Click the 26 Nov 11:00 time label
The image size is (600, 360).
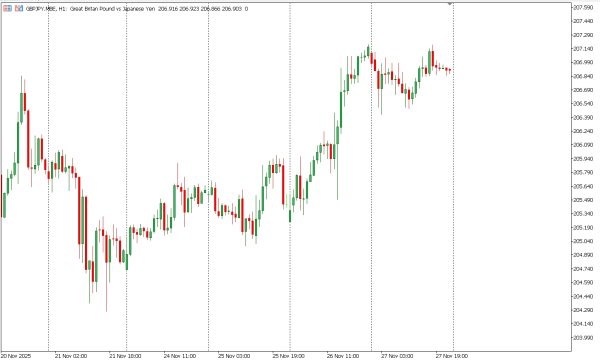click(x=343, y=356)
